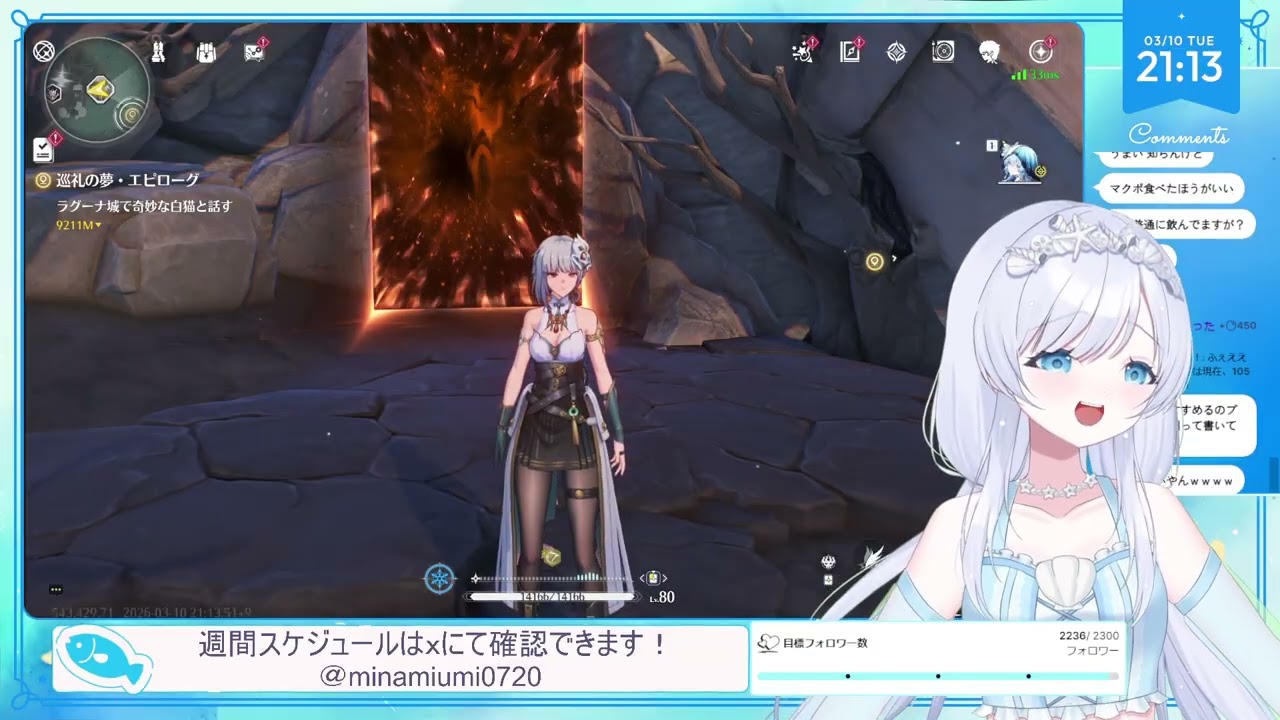Click the 03/10 TUE date label
This screenshot has width=1280, height=720.
1180,41
